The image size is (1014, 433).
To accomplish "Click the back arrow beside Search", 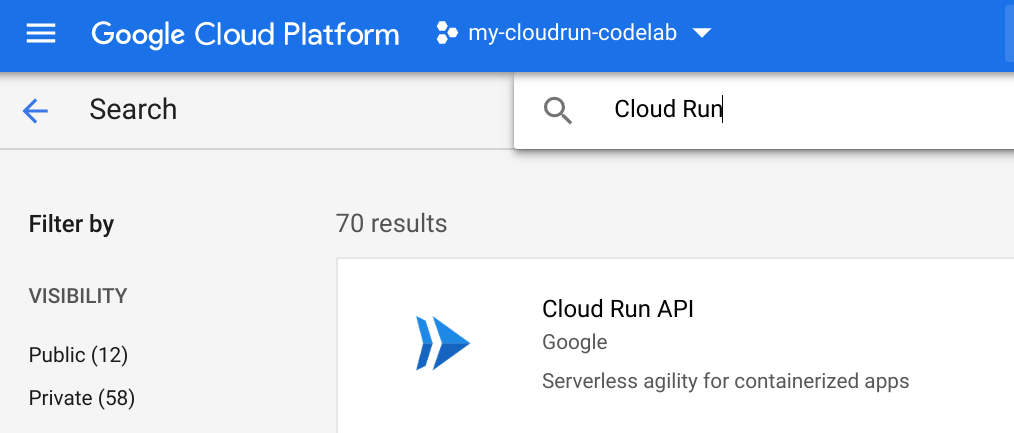I will (36, 110).
